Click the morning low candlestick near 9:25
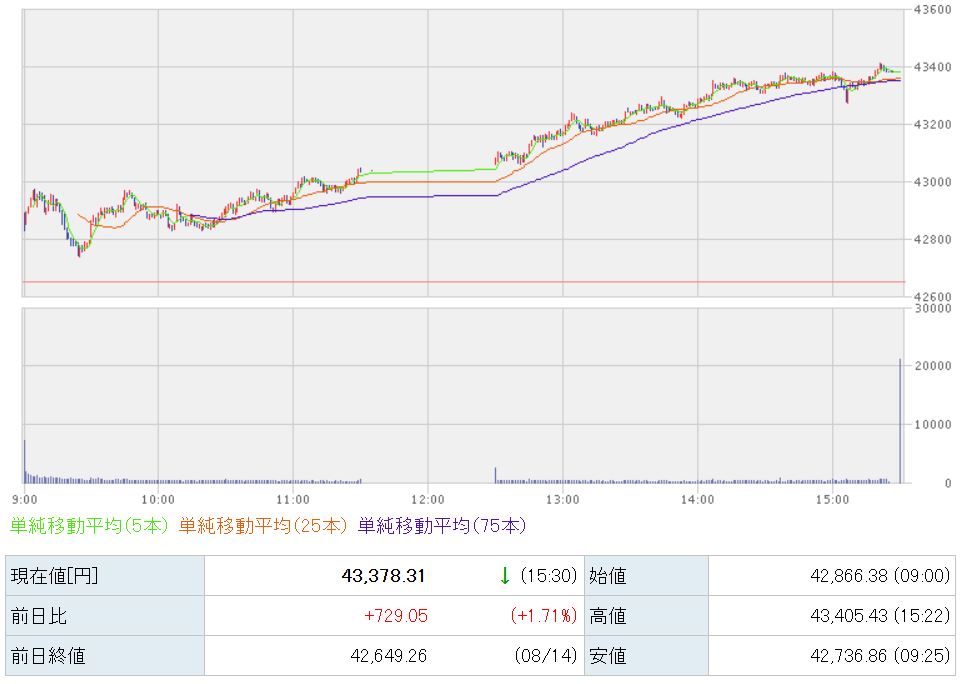Viewport: 963px width, 684px height. tap(79, 250)
